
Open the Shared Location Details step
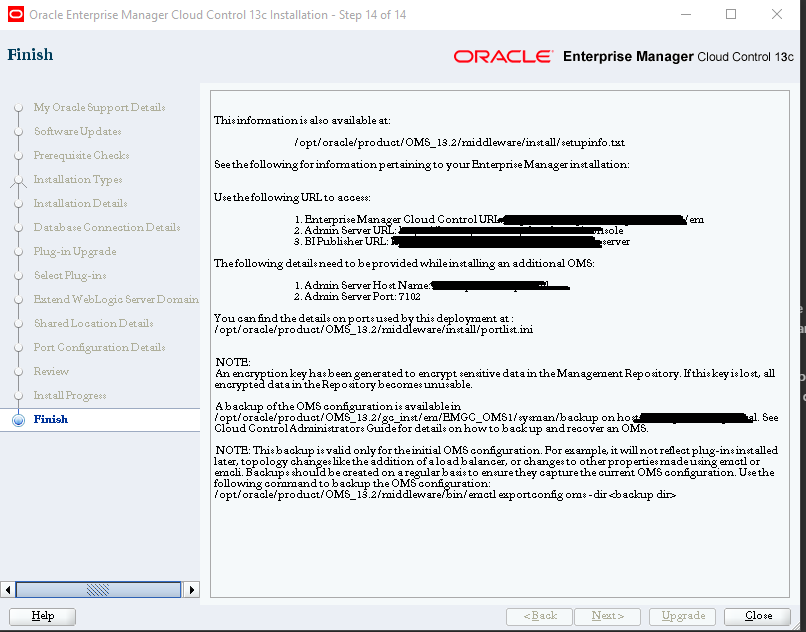pyautogui.click(x=95, y=323)
